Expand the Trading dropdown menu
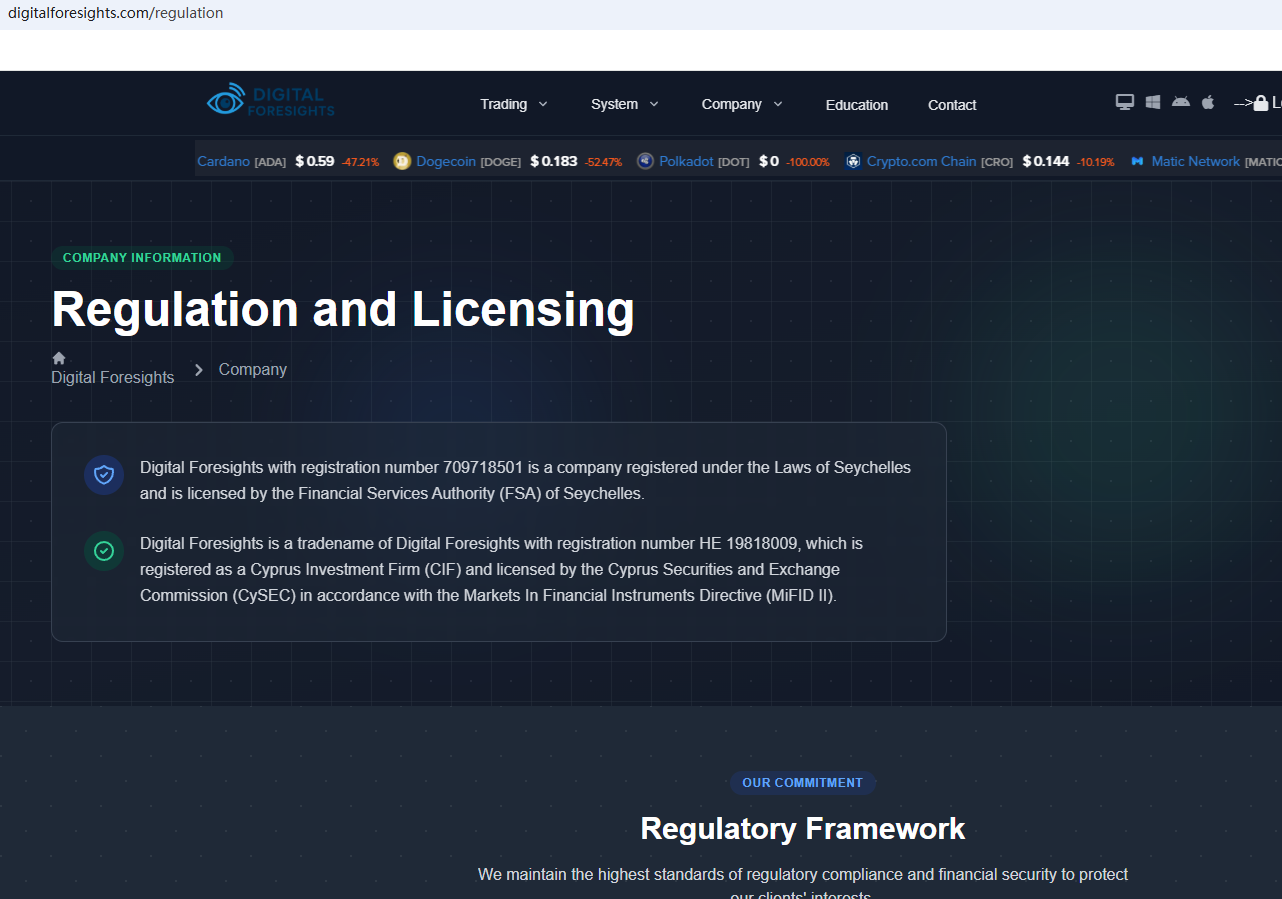This screenshot has width=1282, height=899. pyautogui.click(x=514, y=104)
